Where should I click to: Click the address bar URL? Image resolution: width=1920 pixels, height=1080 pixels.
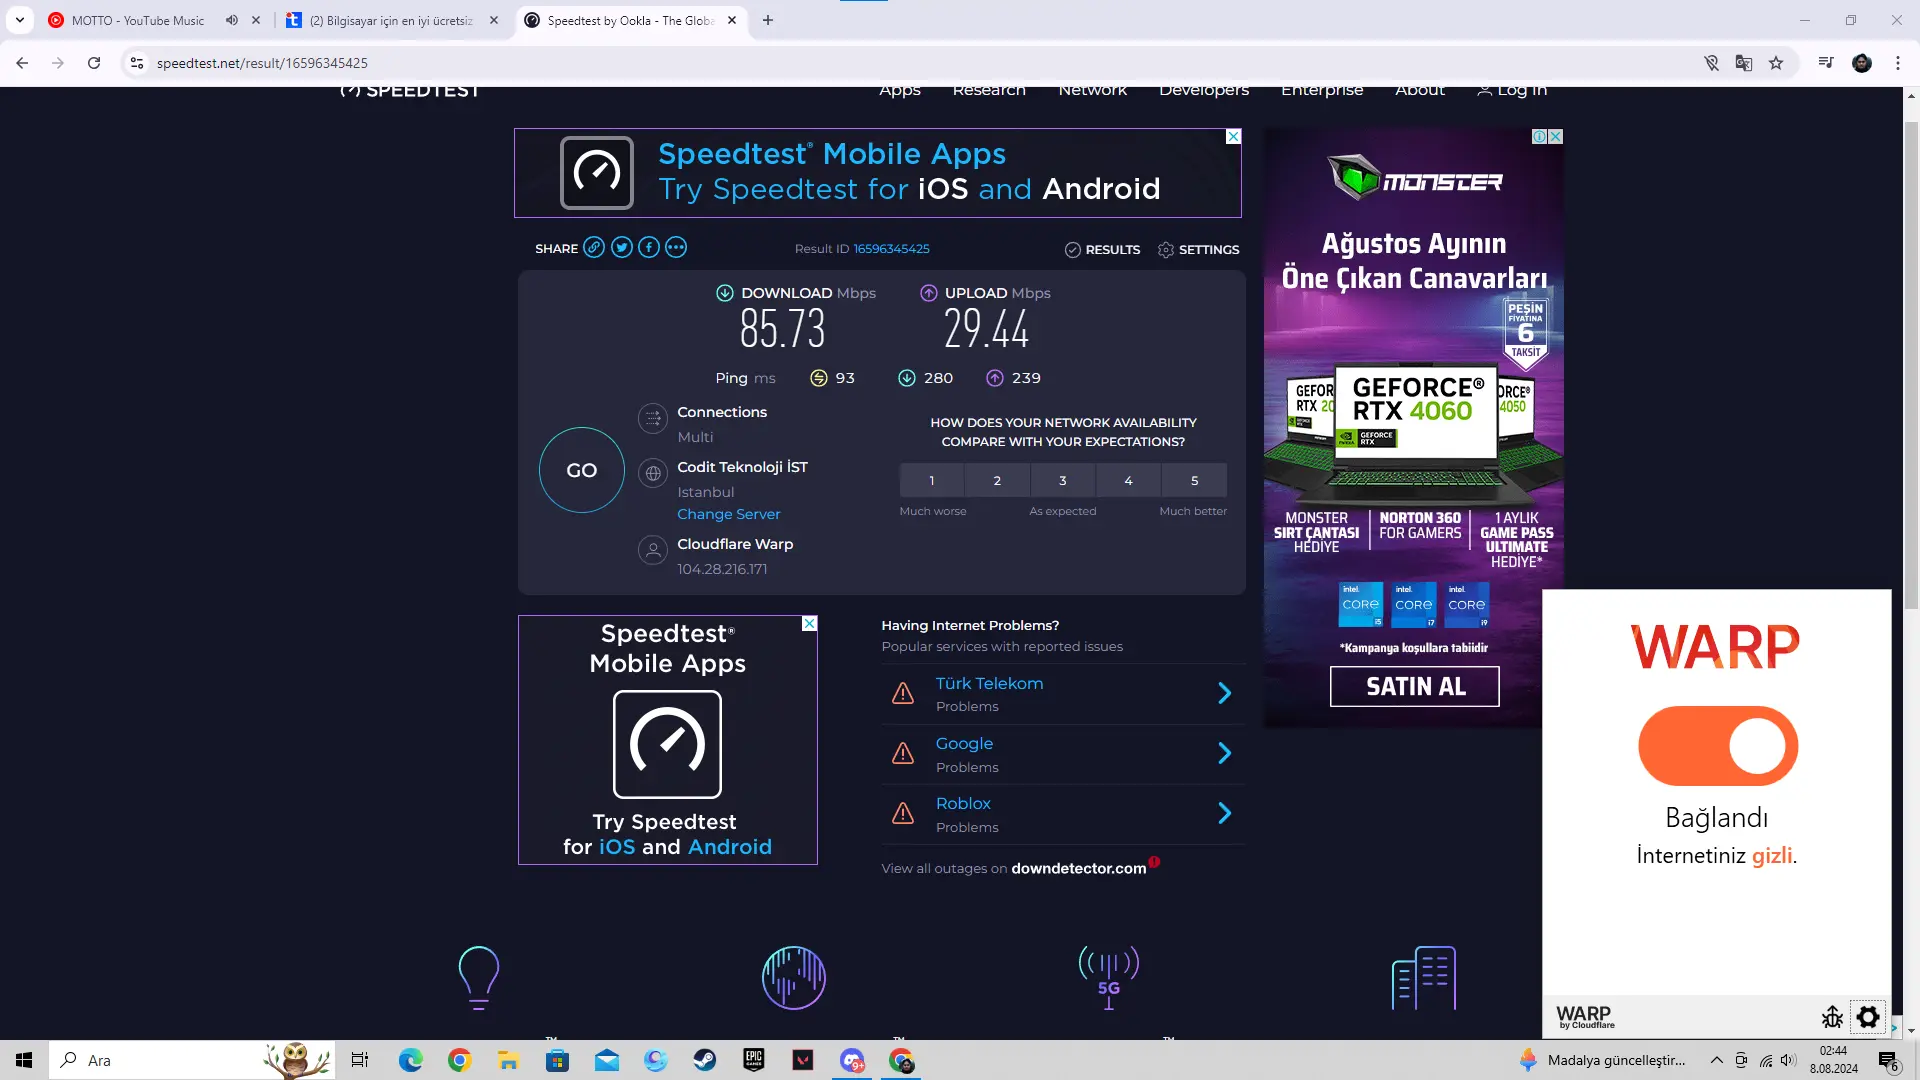click(262, 63)
